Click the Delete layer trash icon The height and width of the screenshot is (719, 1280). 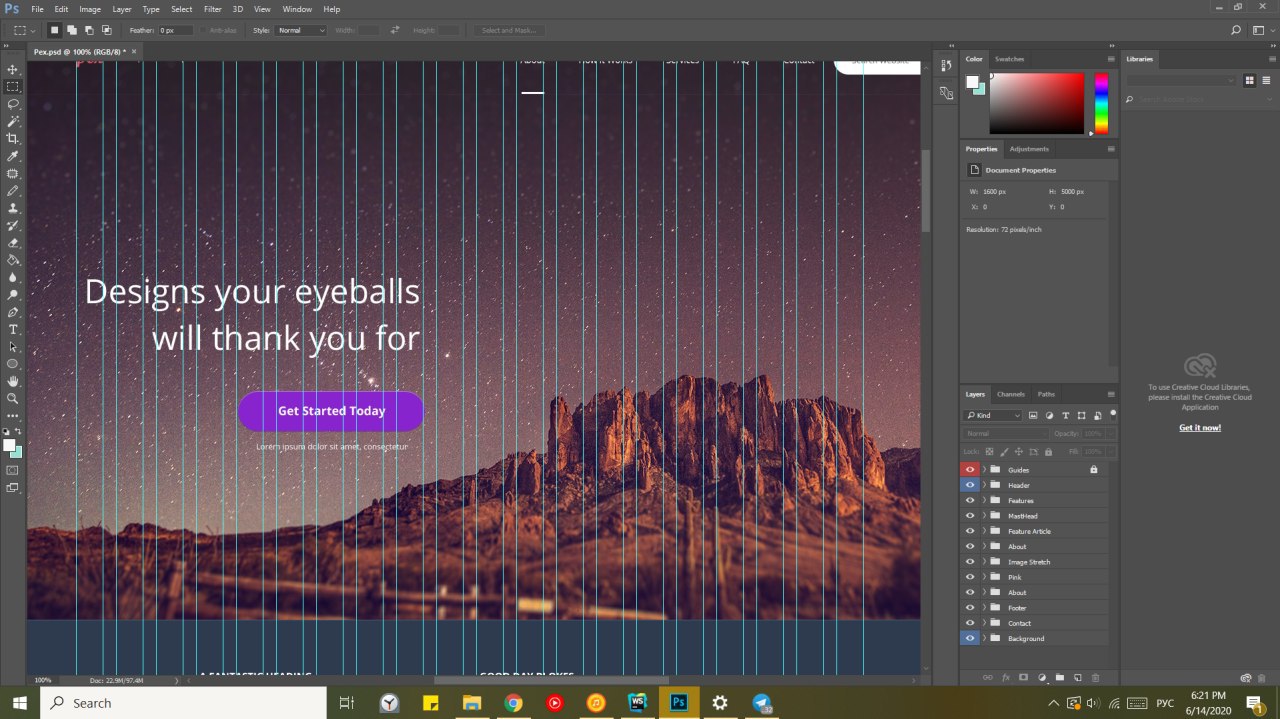pos(1095,678)
